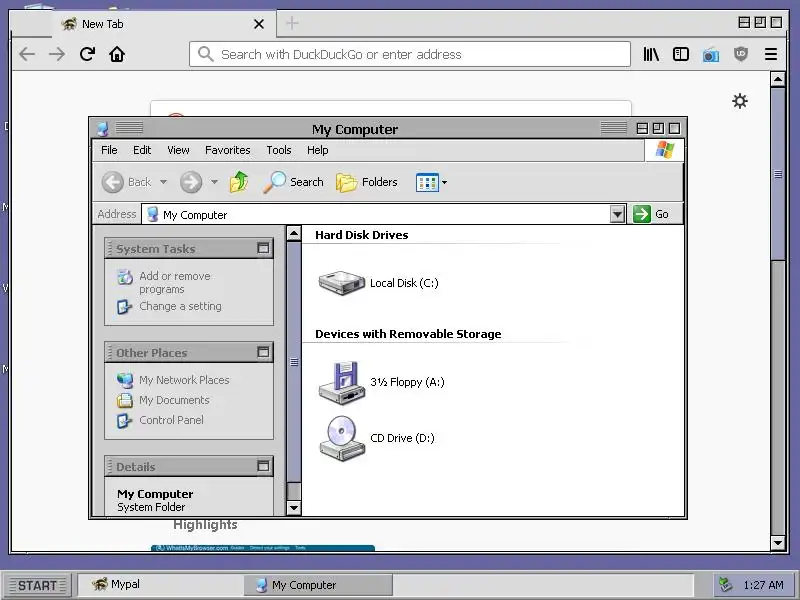The image size is (800, 600).
Task: Click the Control Panel icon in Other Places
Action: click(x=124, y=420)
